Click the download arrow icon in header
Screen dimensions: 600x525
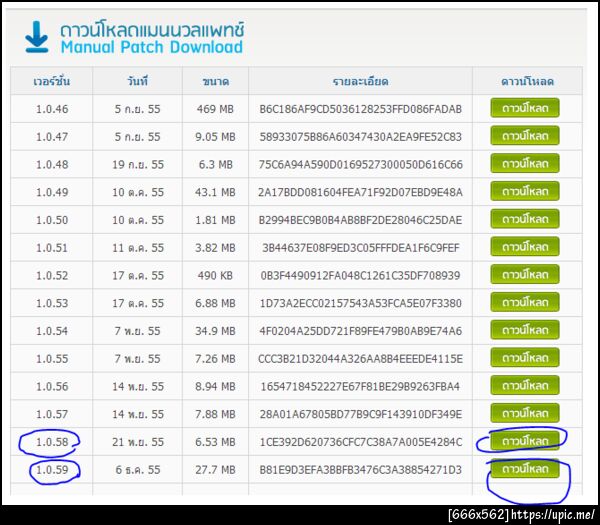[36, 37]
